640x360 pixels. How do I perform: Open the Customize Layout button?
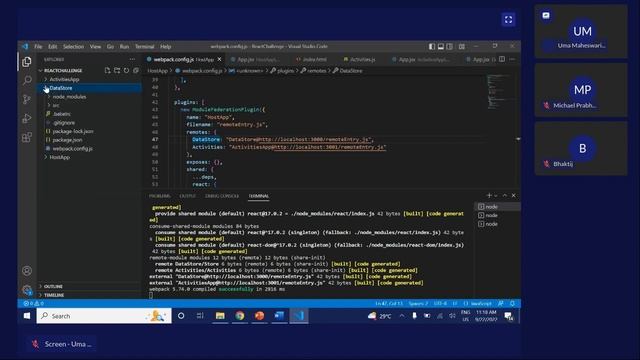[x=462, y=47]
